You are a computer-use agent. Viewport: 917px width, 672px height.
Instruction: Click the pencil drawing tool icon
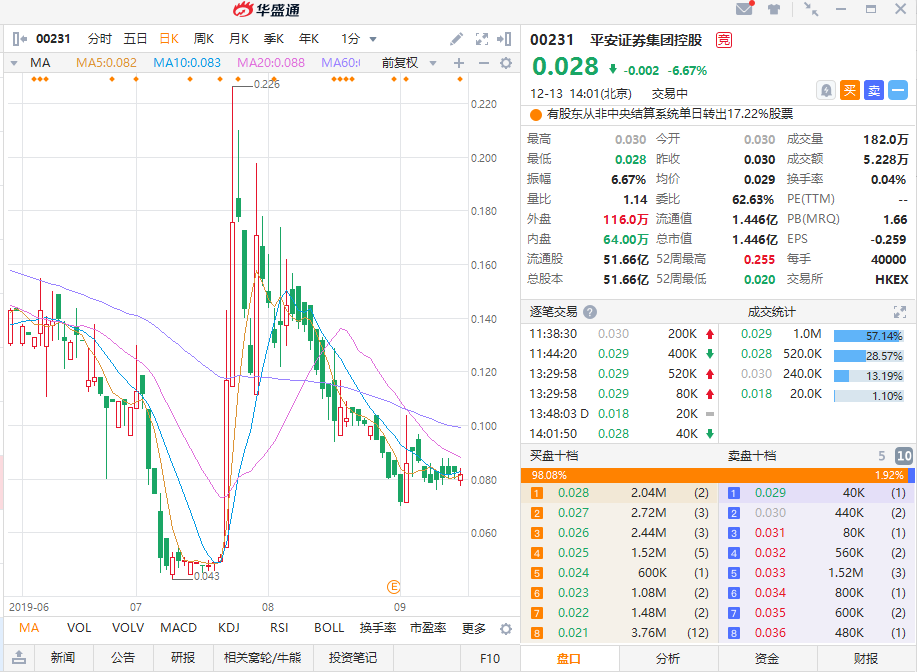tap(457, 39)
